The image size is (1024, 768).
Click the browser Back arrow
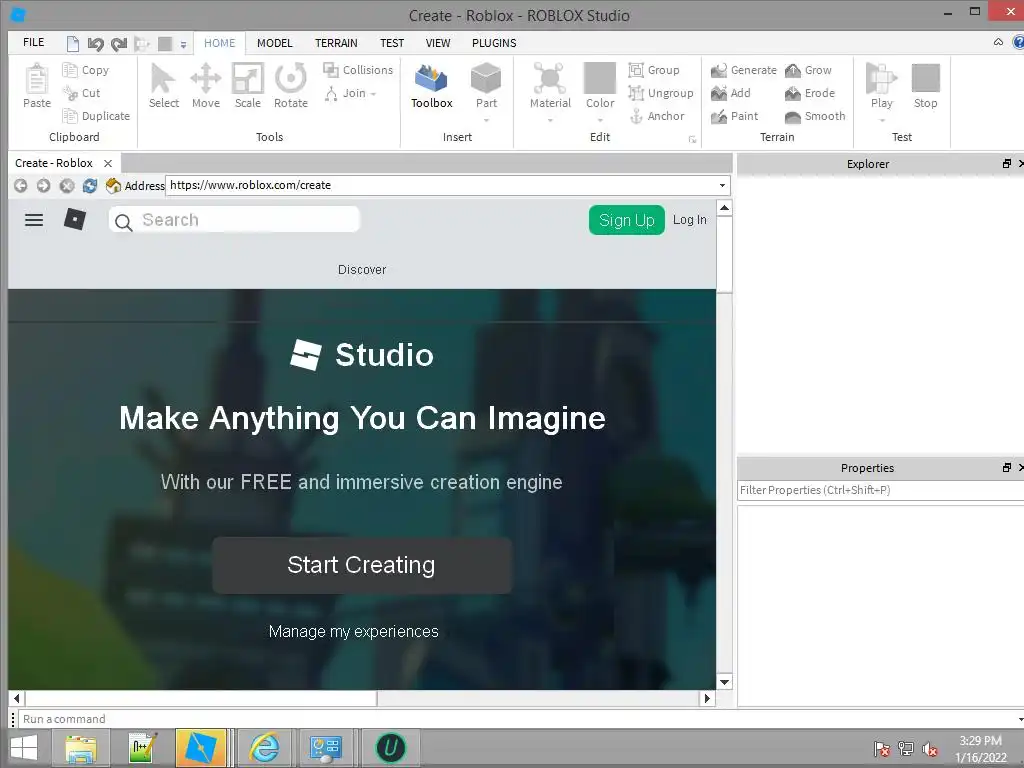click(20, 185)
